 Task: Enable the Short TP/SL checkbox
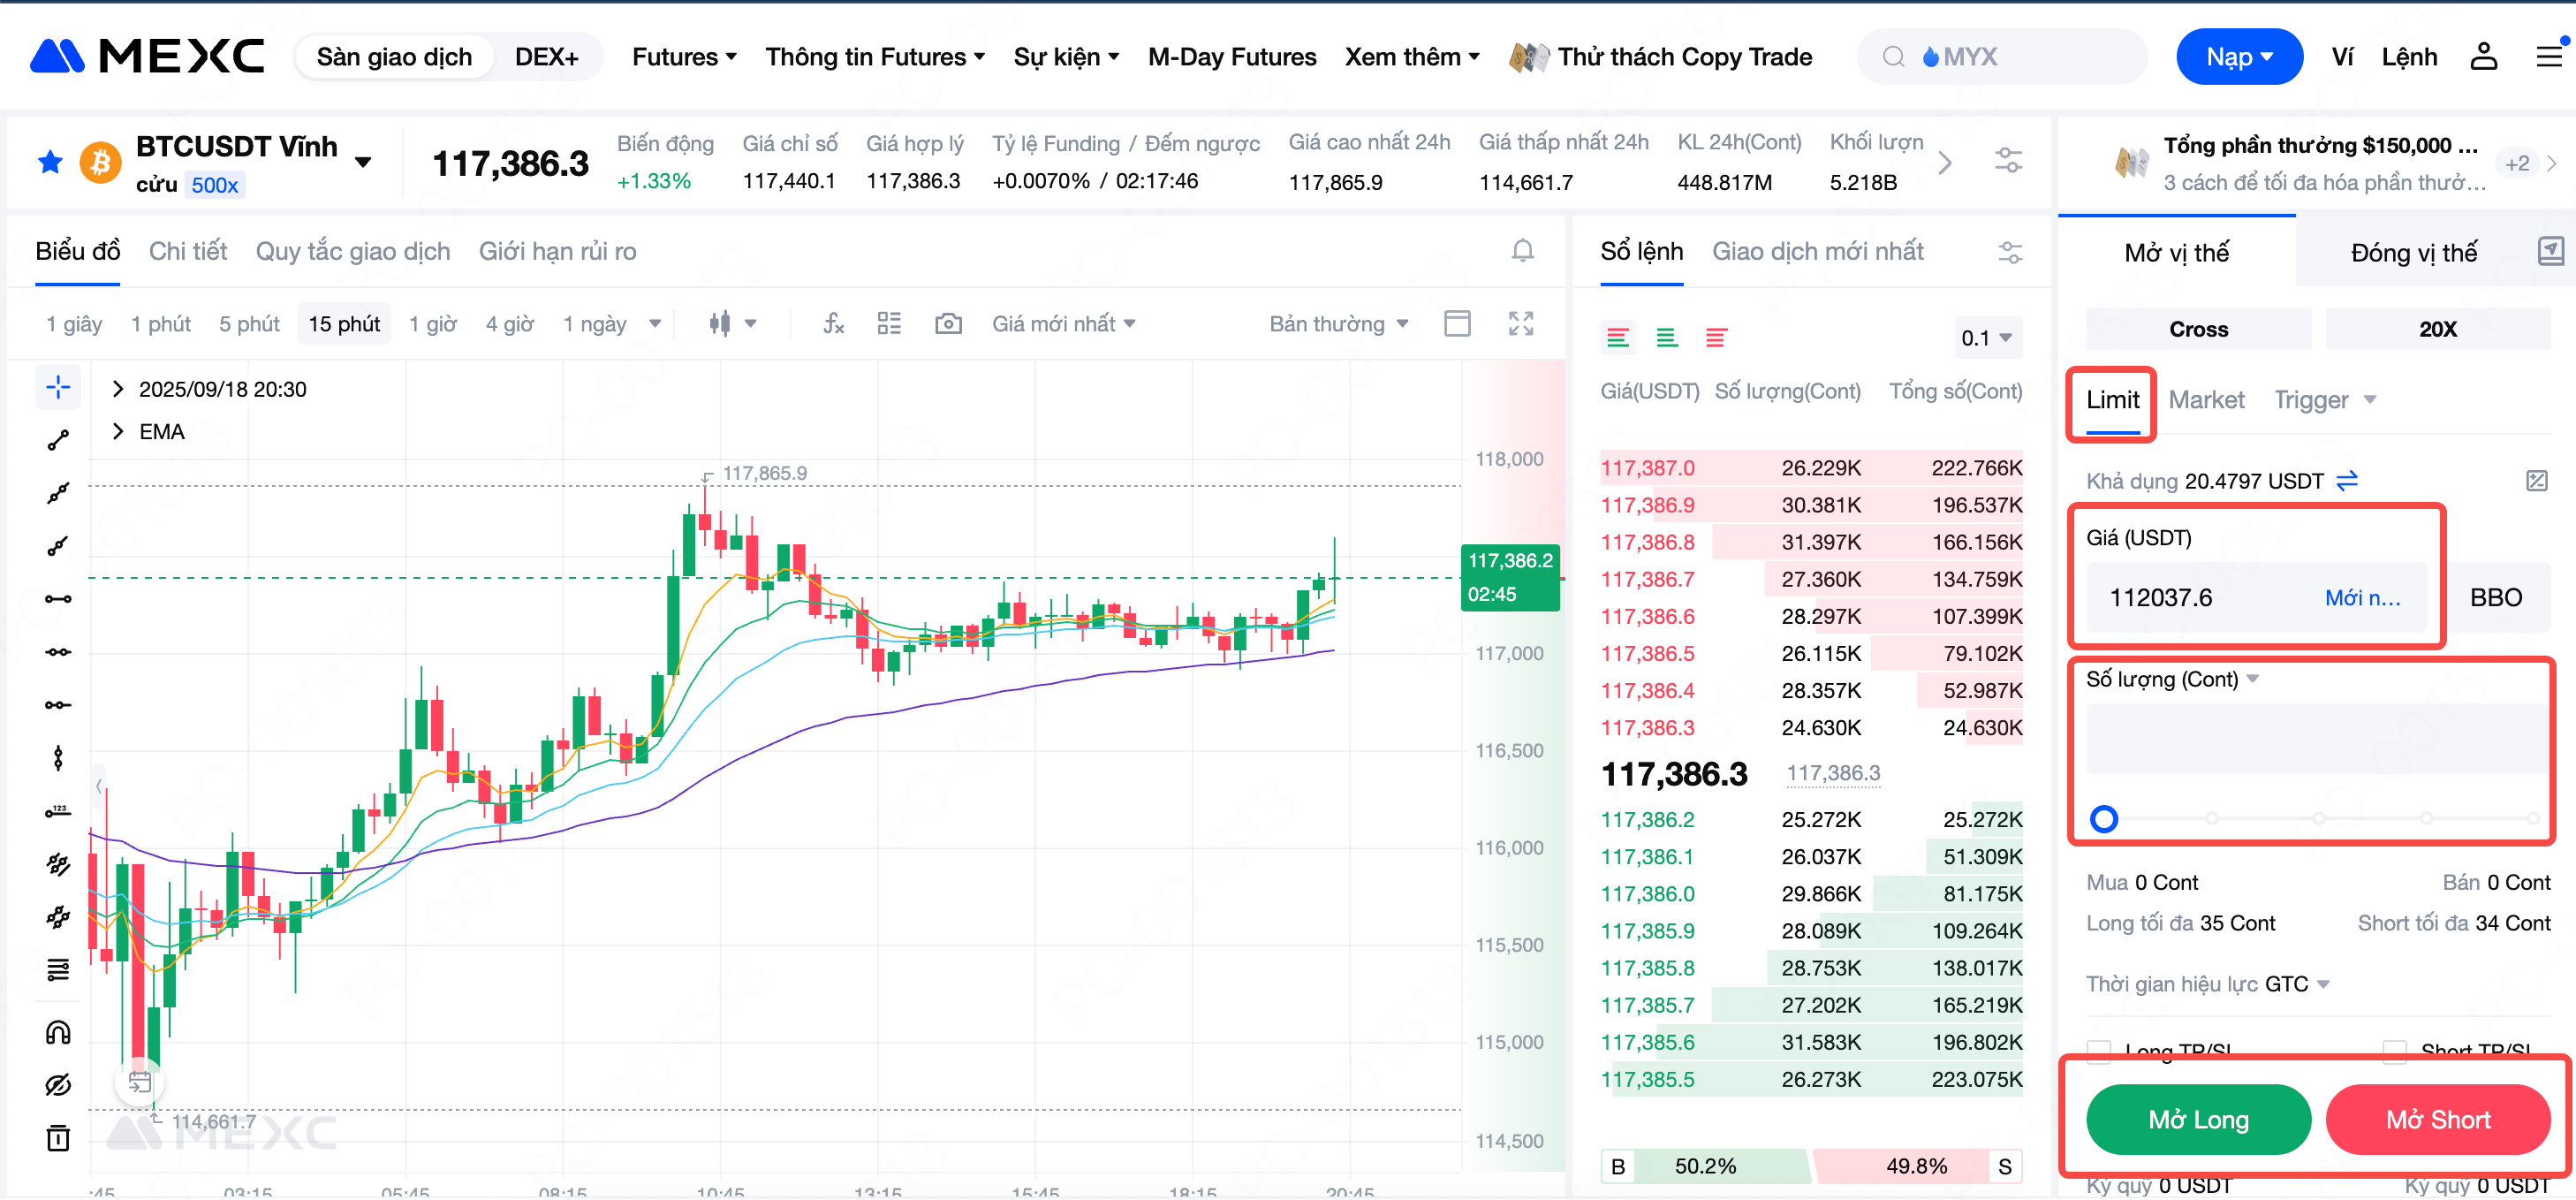2394,1049
